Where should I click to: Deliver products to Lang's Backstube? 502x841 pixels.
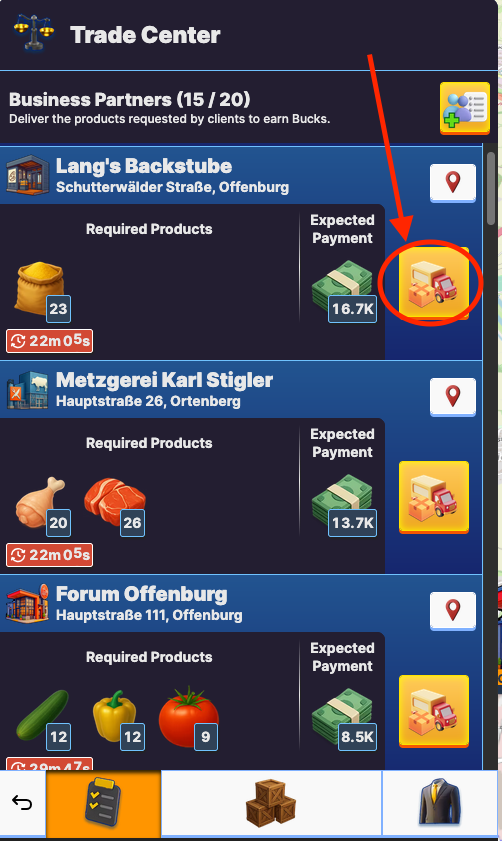tap(434, 284)
